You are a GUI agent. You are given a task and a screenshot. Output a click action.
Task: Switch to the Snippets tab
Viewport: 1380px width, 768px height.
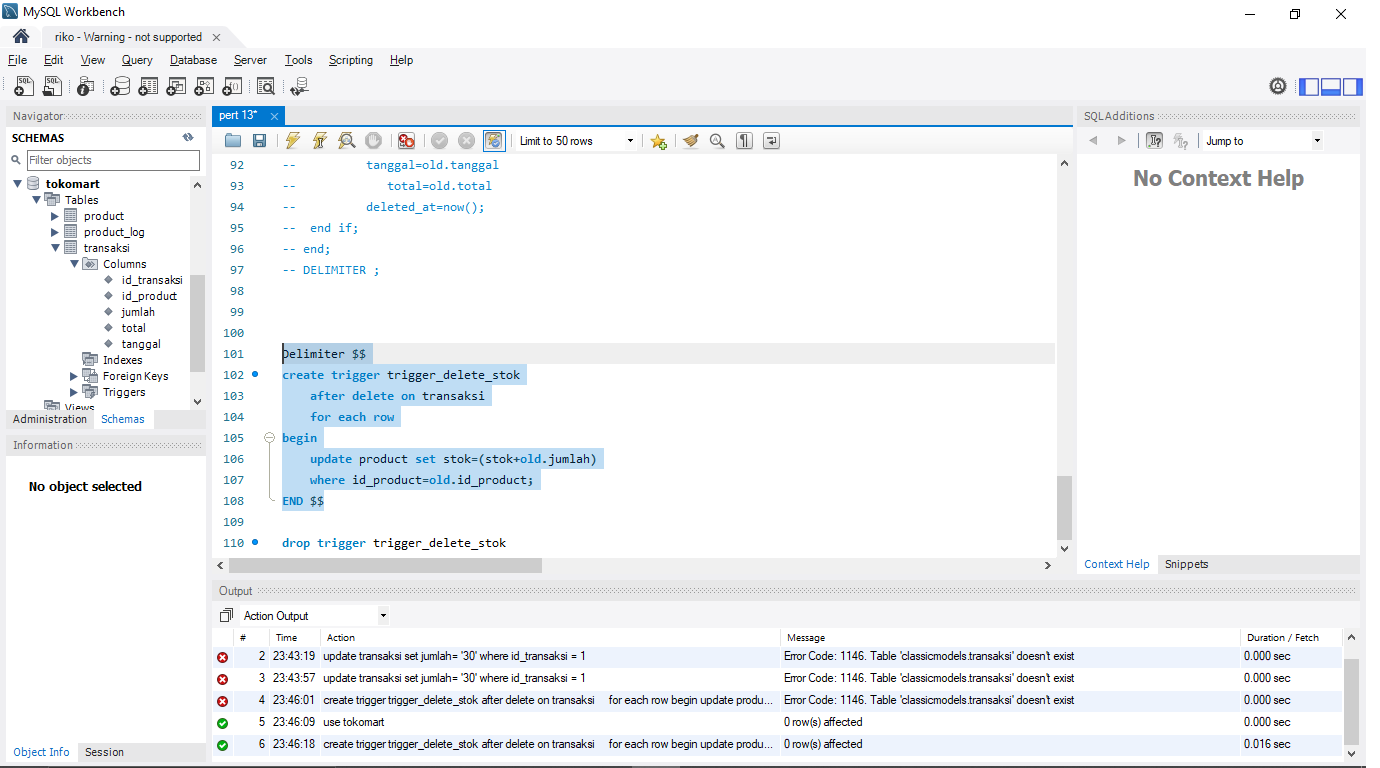(x=1186, y=564)
